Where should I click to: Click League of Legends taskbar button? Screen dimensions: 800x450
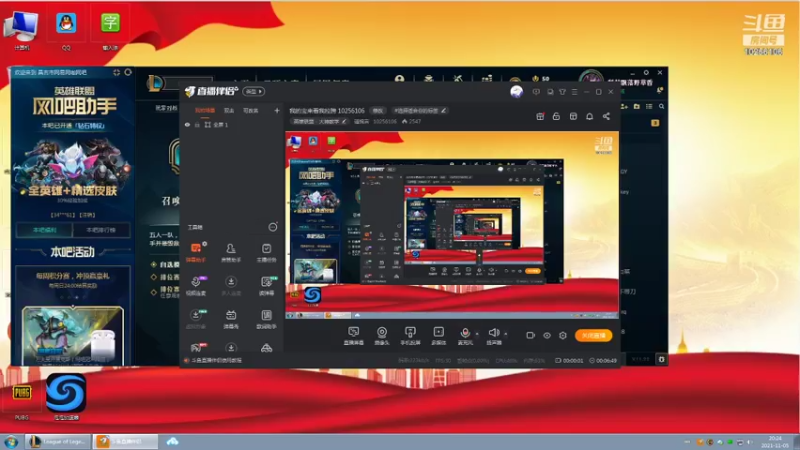tap(58, 441)
